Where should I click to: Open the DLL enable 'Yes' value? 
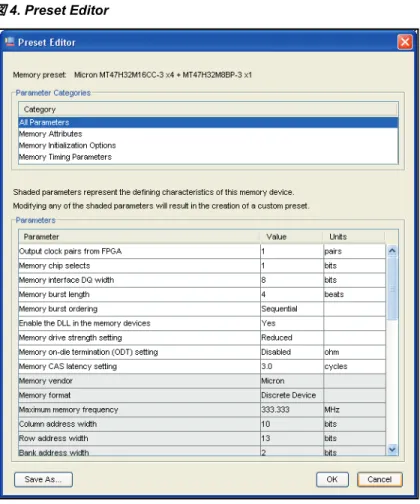[x=292, y=323]
